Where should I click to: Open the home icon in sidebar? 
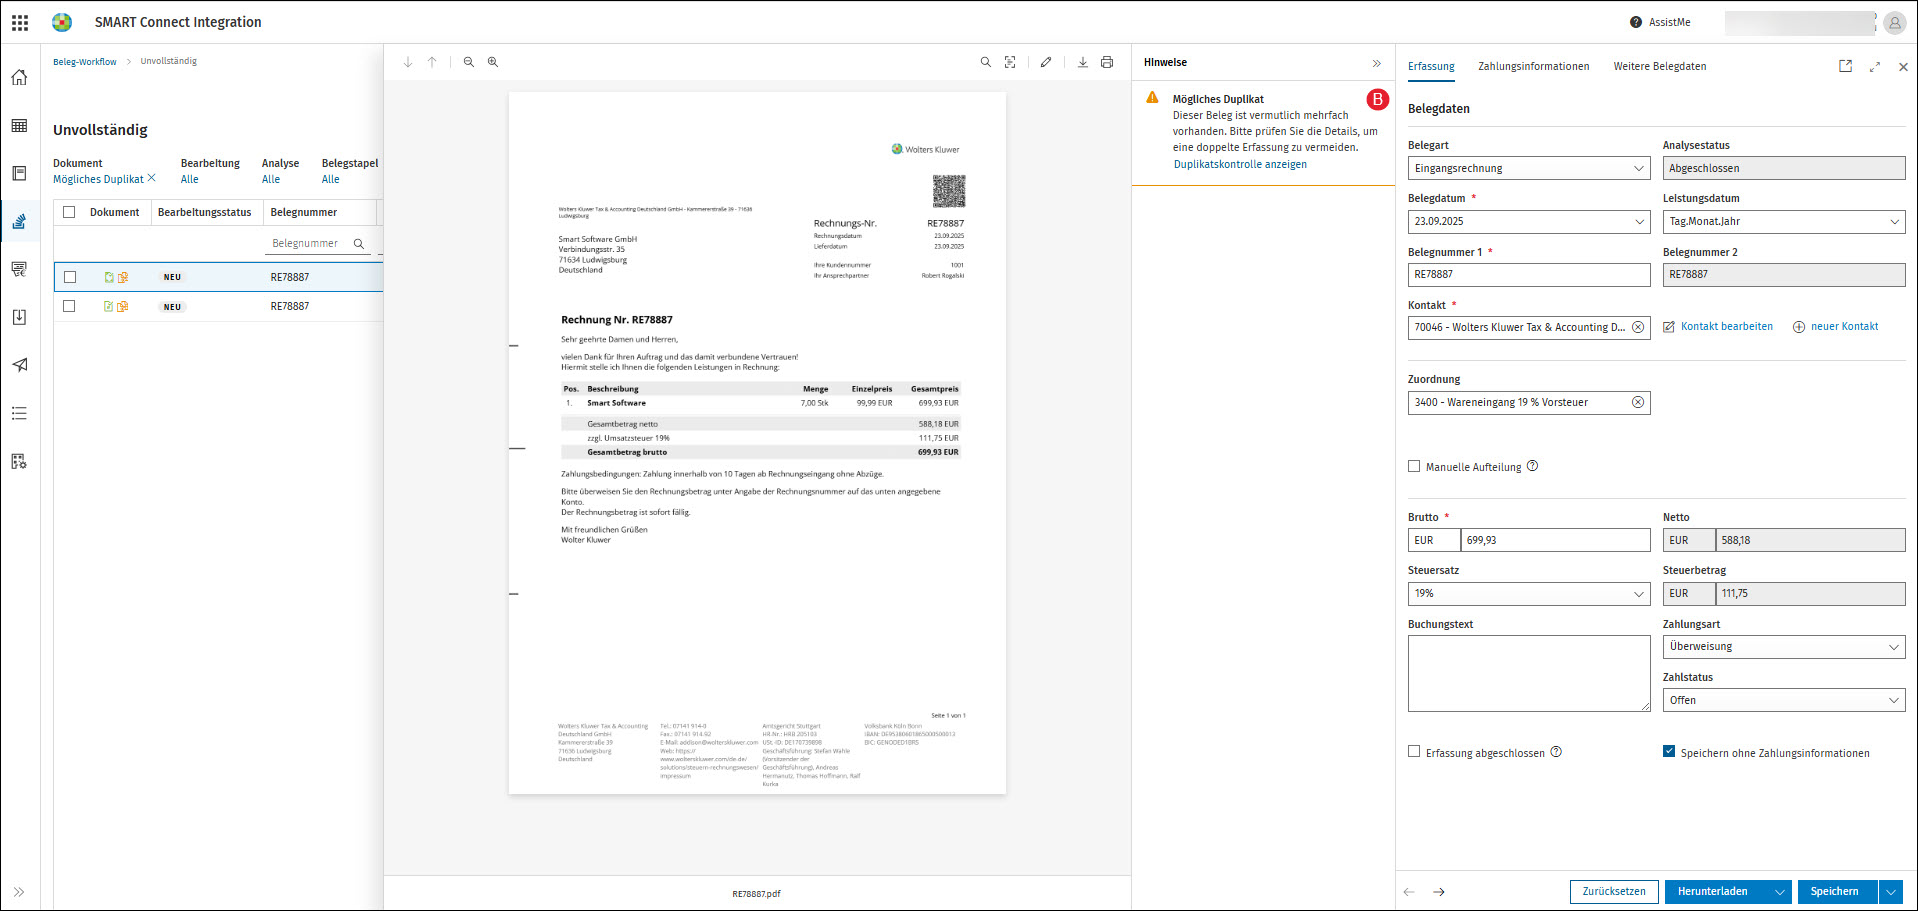[19, 77]
